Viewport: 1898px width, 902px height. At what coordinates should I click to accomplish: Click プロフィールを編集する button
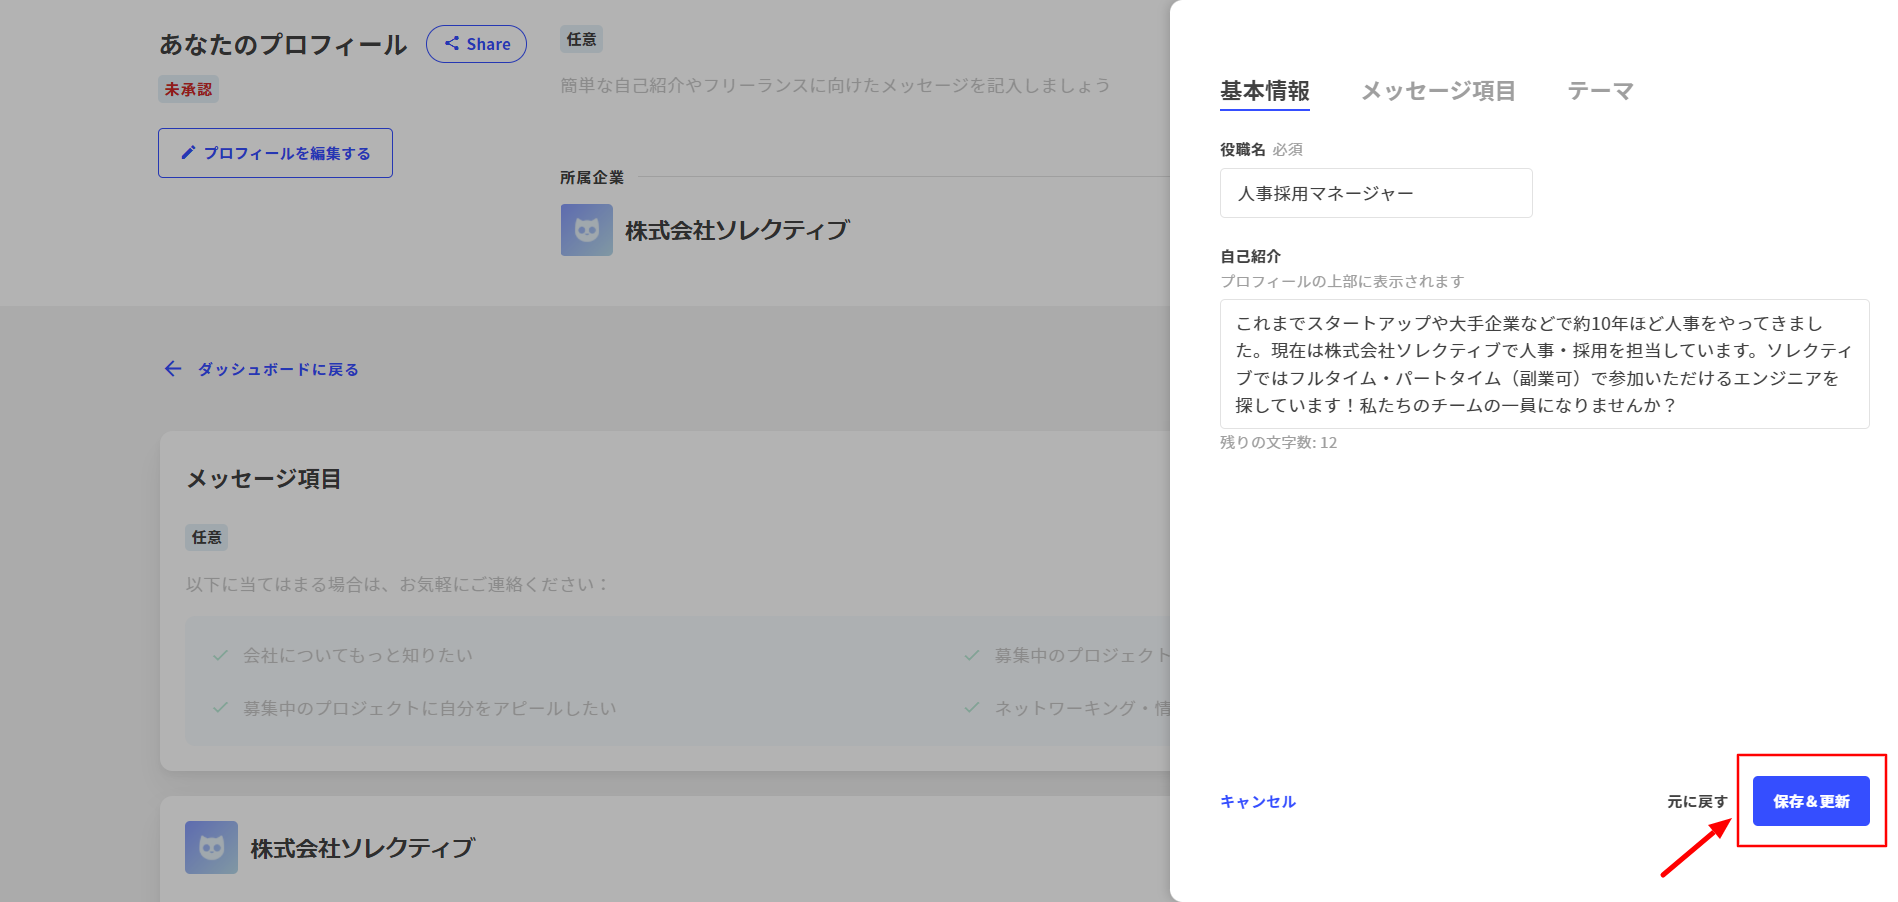(x=275, y=153)
